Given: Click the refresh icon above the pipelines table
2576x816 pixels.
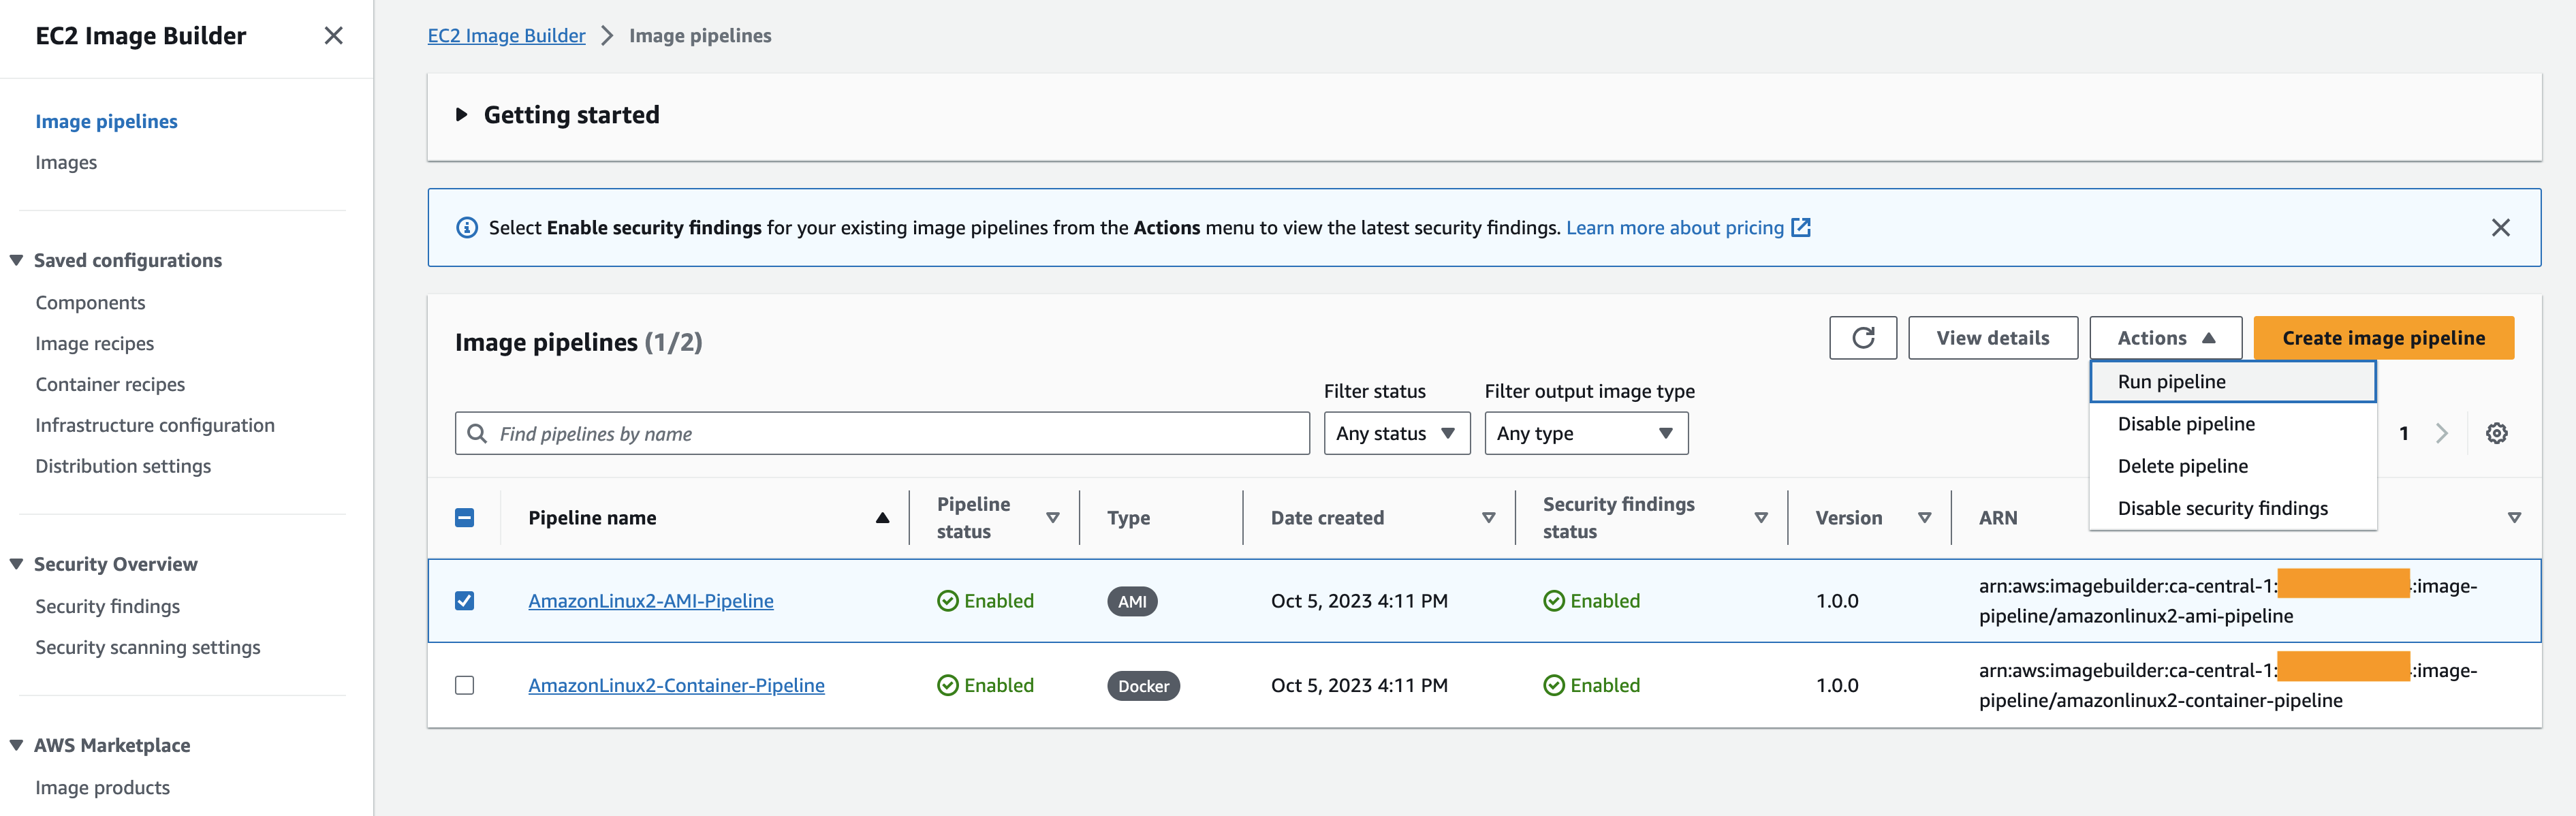Looking at the screenshot, I should tap(1862, 337).
